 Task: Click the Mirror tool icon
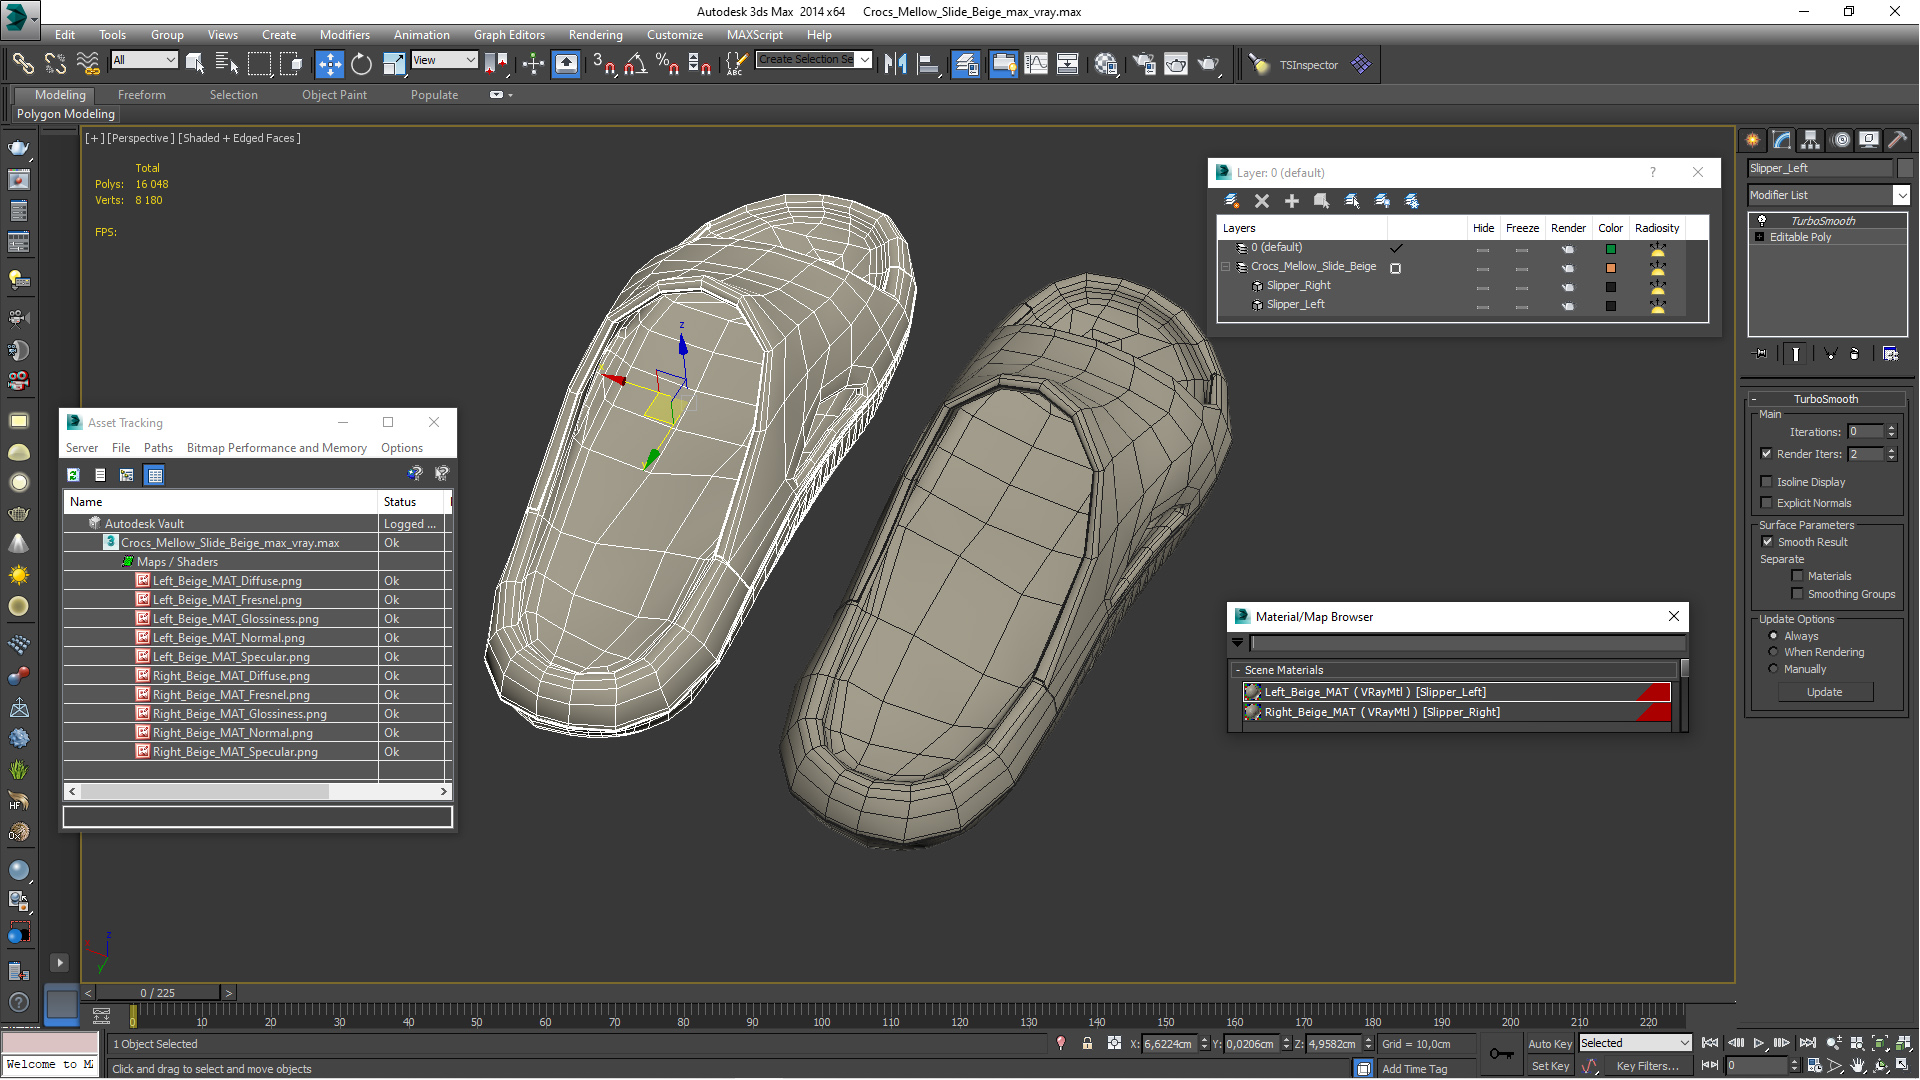[895, 65]
